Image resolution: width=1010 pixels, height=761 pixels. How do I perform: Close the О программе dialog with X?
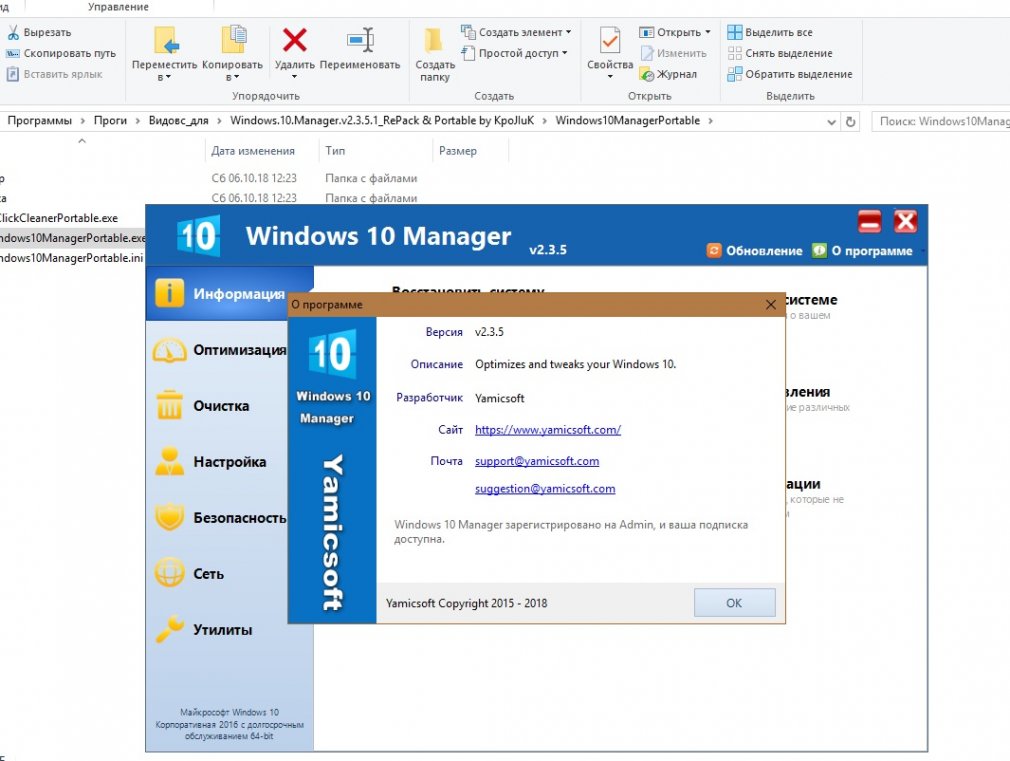tap(770, 304)
